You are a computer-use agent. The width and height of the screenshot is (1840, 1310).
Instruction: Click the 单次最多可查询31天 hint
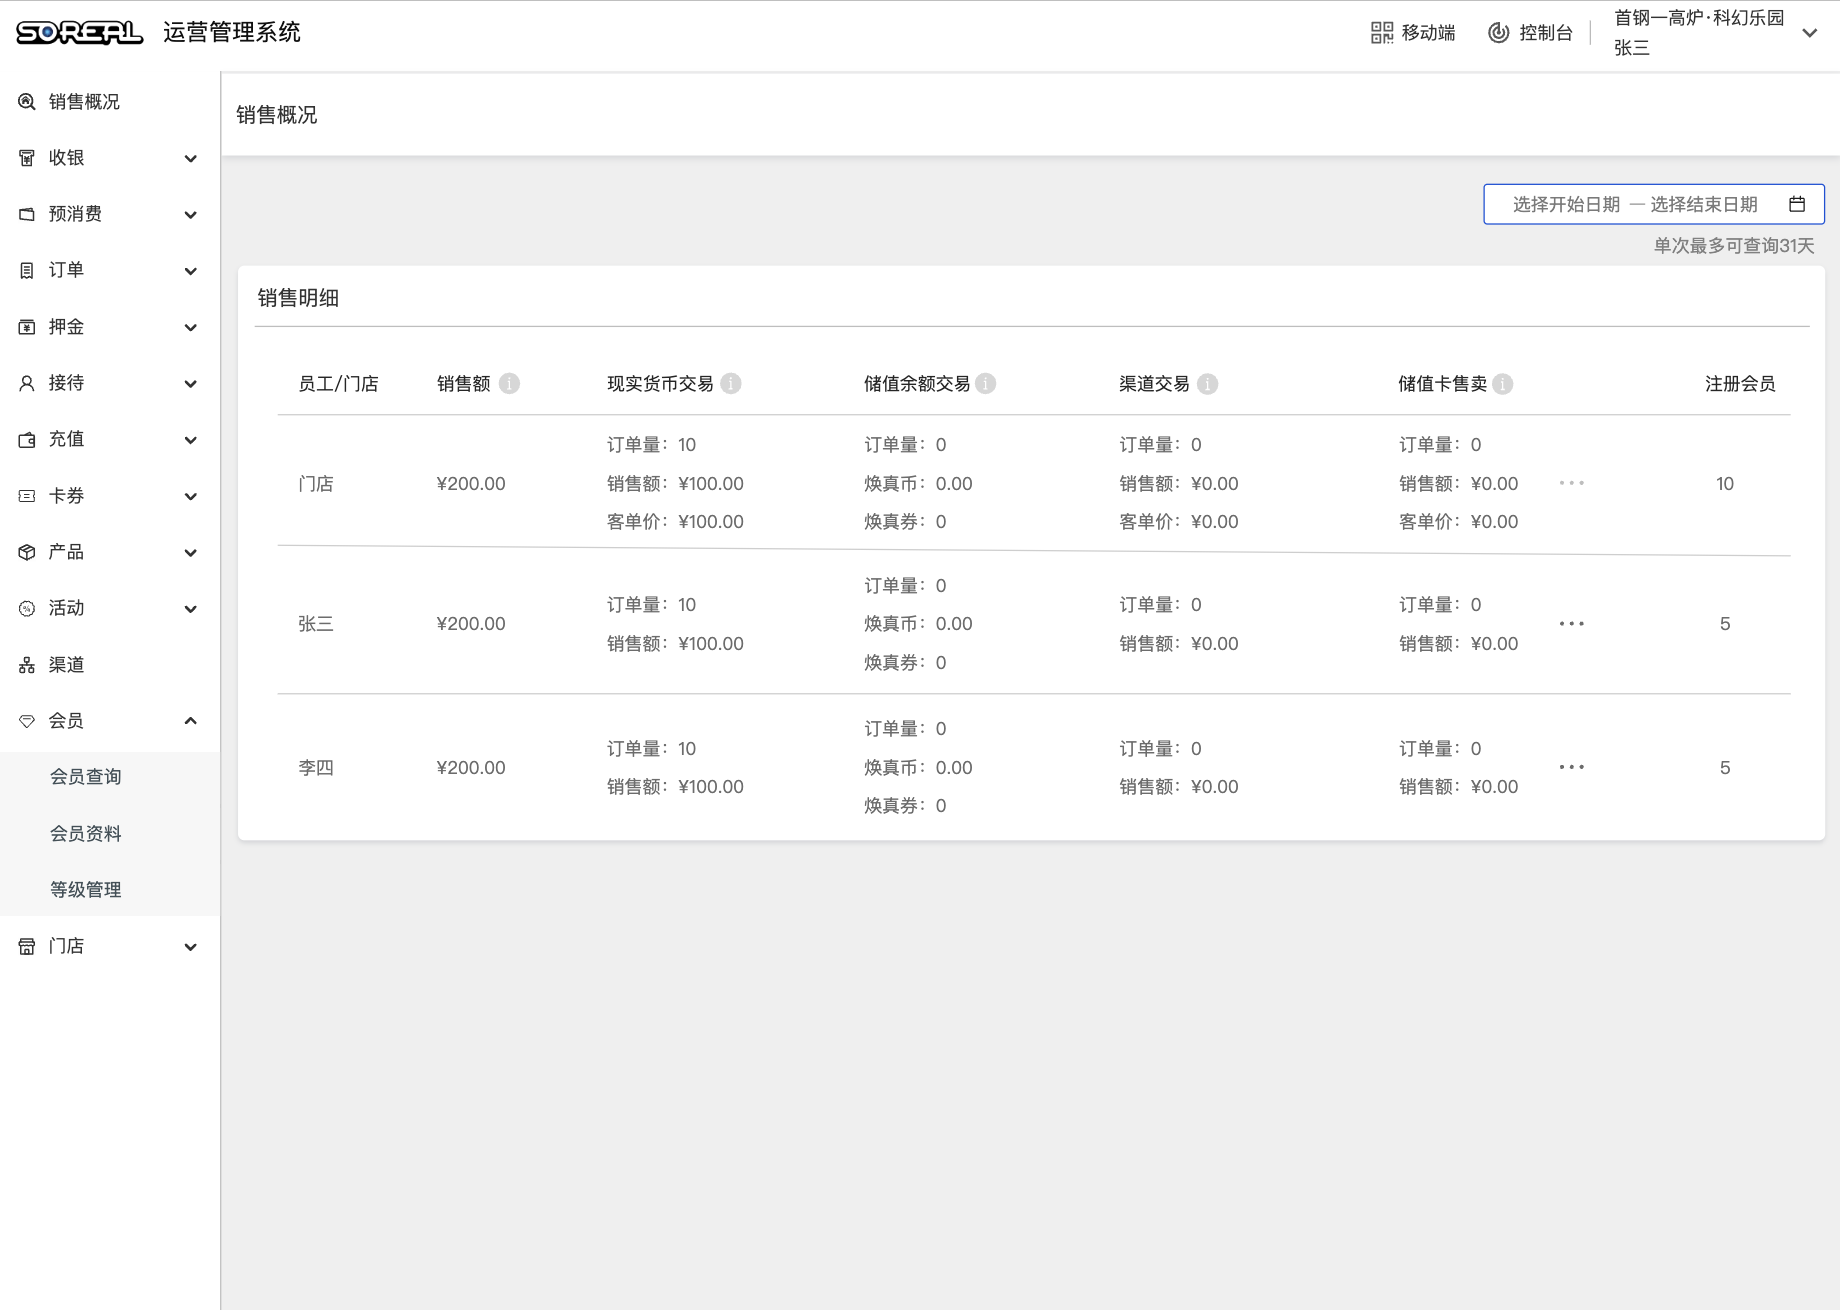(x=1734, y=246)
